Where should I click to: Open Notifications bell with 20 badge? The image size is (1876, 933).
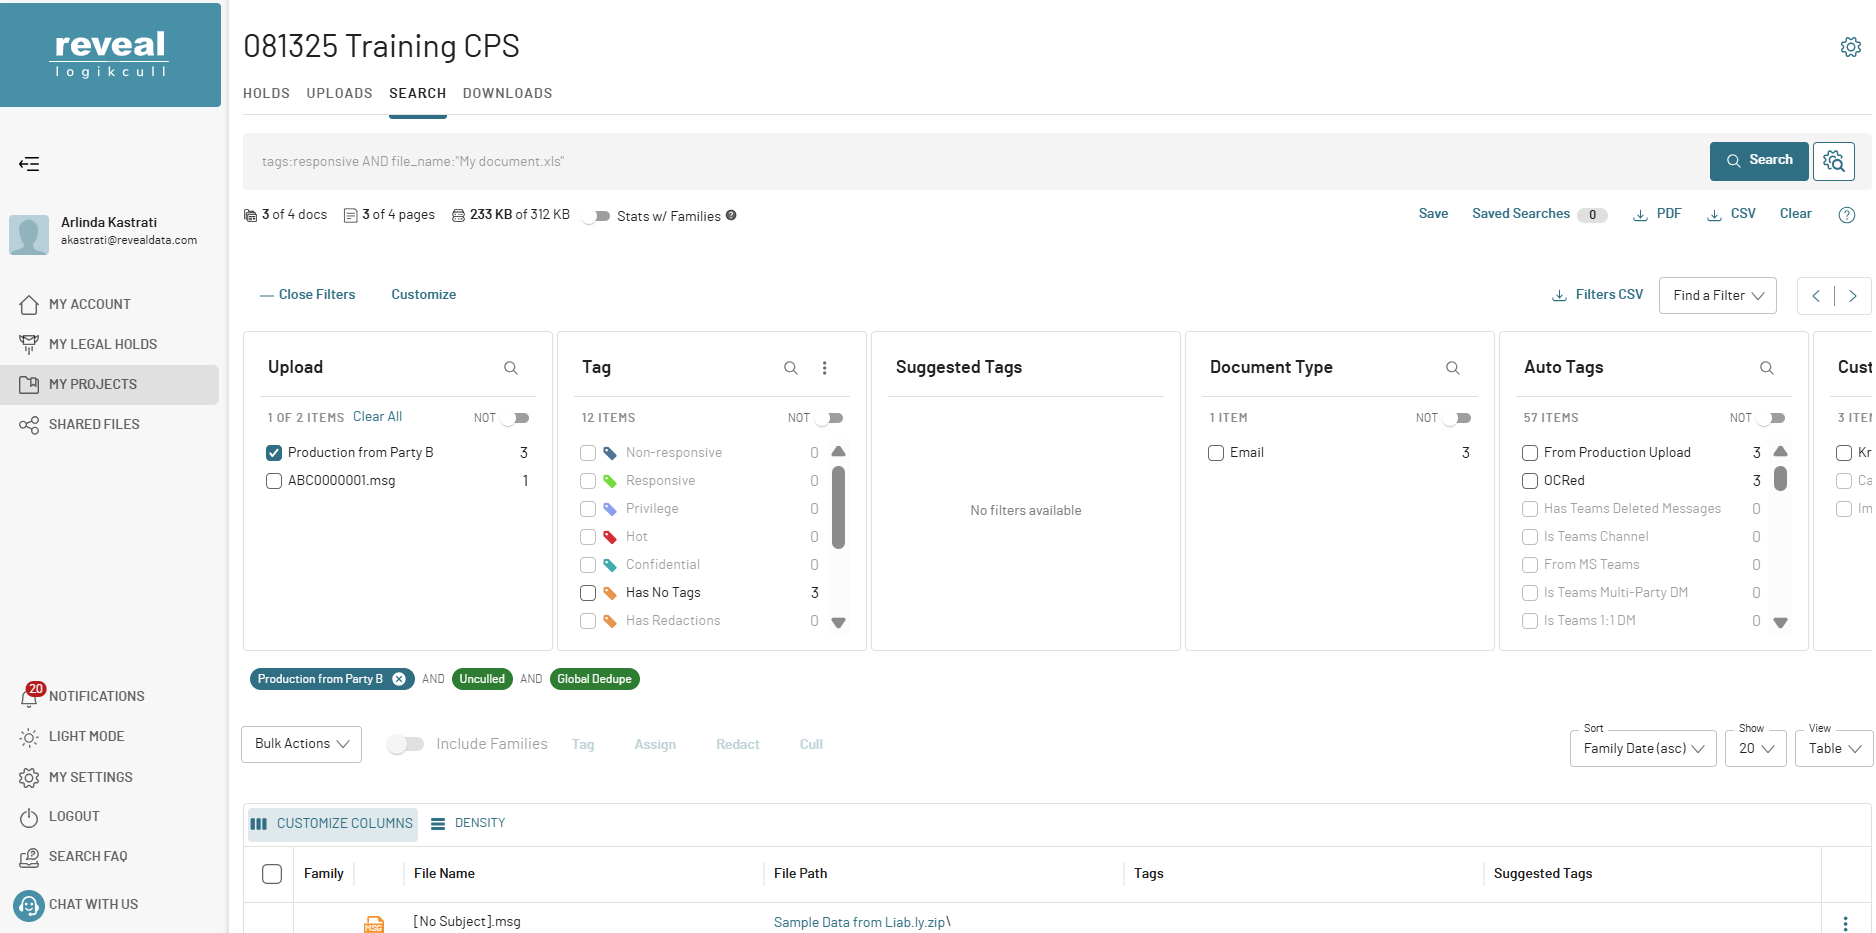[x=30, y=695]
